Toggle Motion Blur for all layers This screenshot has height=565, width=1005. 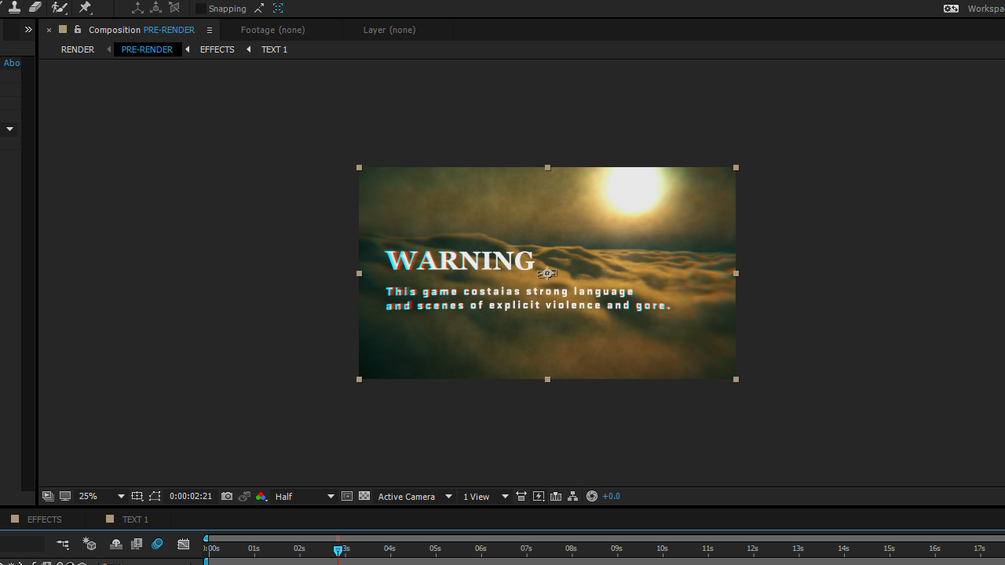pos(157,545)
